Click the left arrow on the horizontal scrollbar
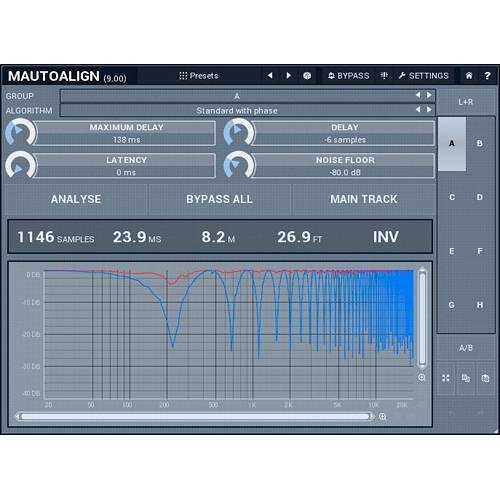 pos(17,416)
